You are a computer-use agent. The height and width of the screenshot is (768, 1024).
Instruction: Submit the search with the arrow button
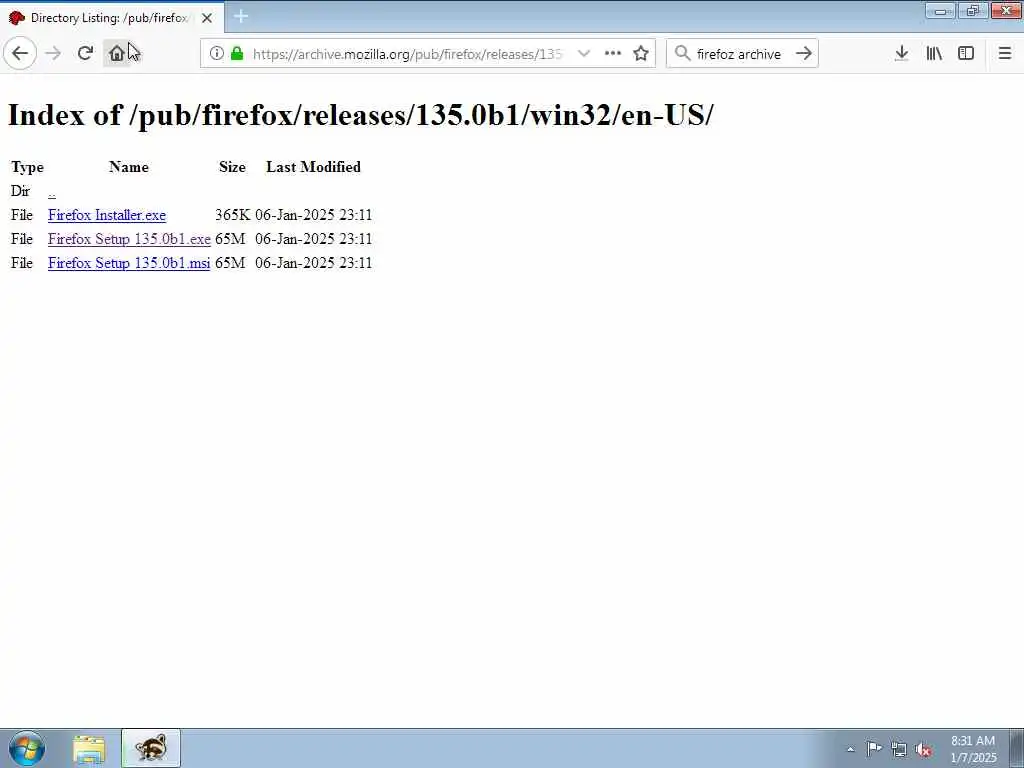tap(804, 54)
